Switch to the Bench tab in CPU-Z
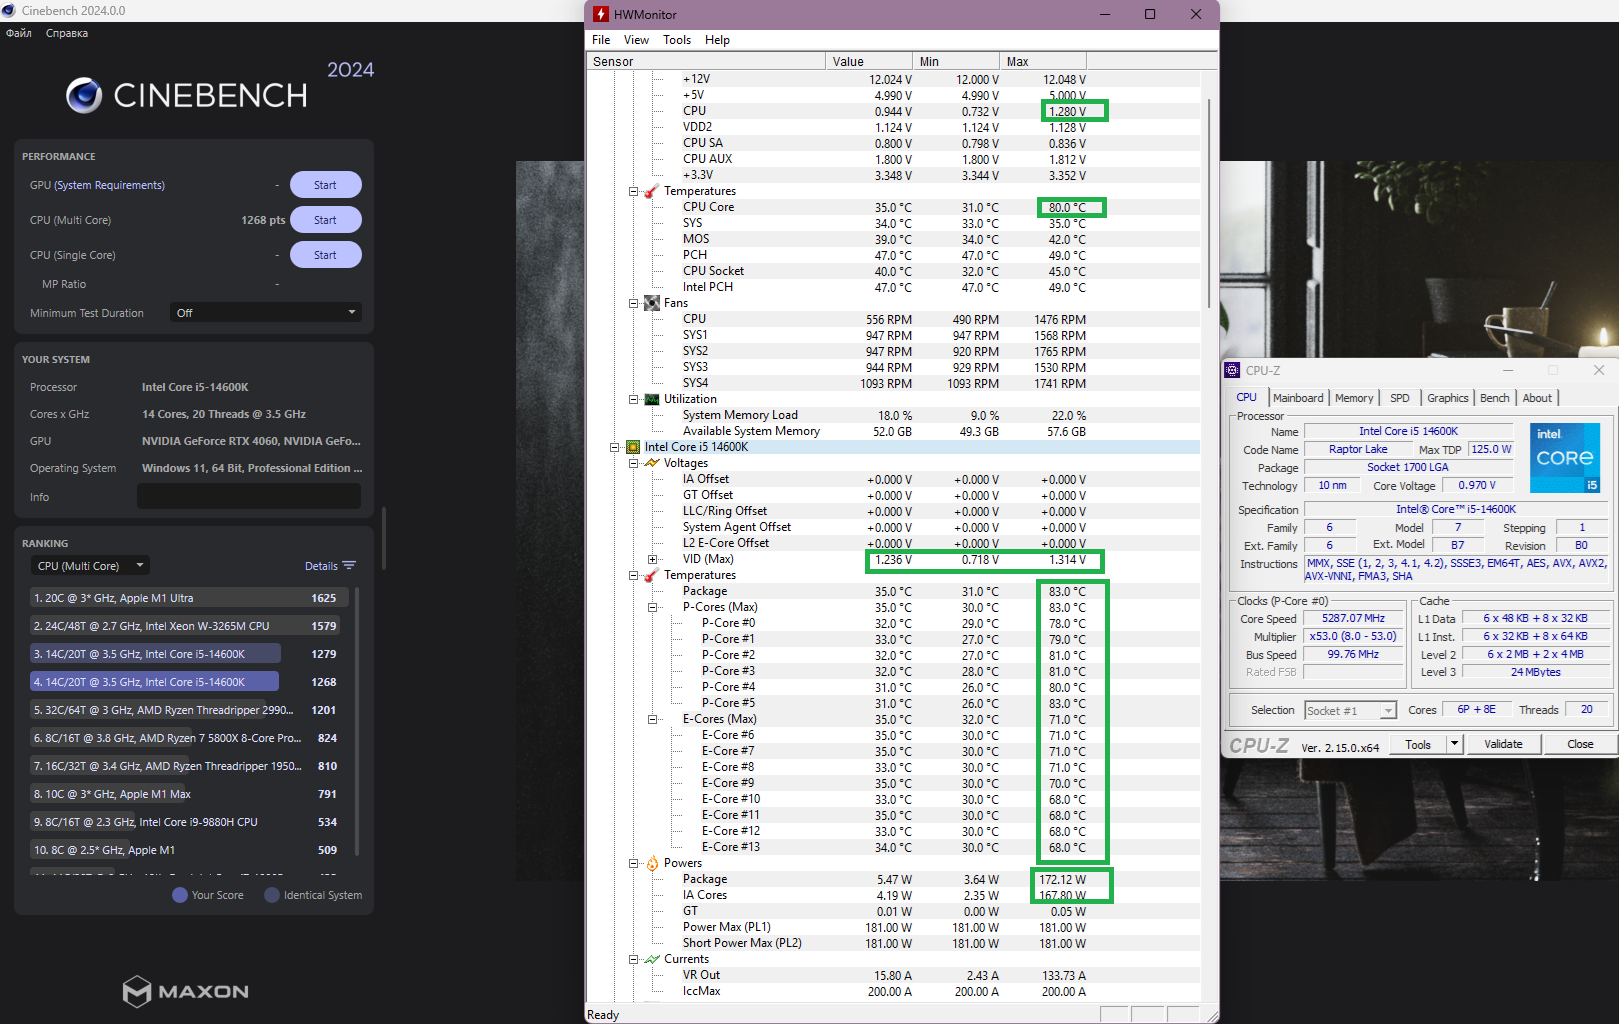 pyautogui.click(x=1495, y=398)
